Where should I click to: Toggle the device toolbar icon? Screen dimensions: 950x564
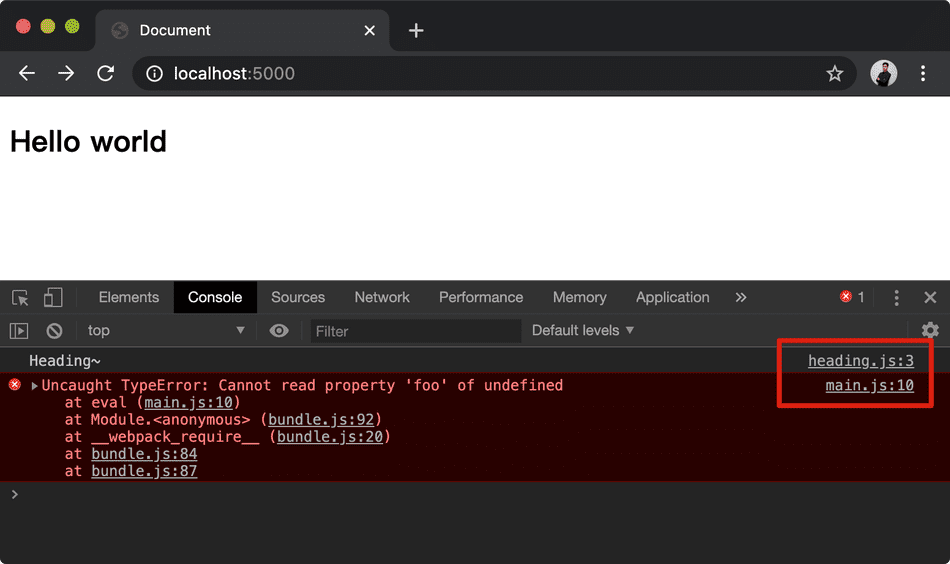[x=53, y=298]
